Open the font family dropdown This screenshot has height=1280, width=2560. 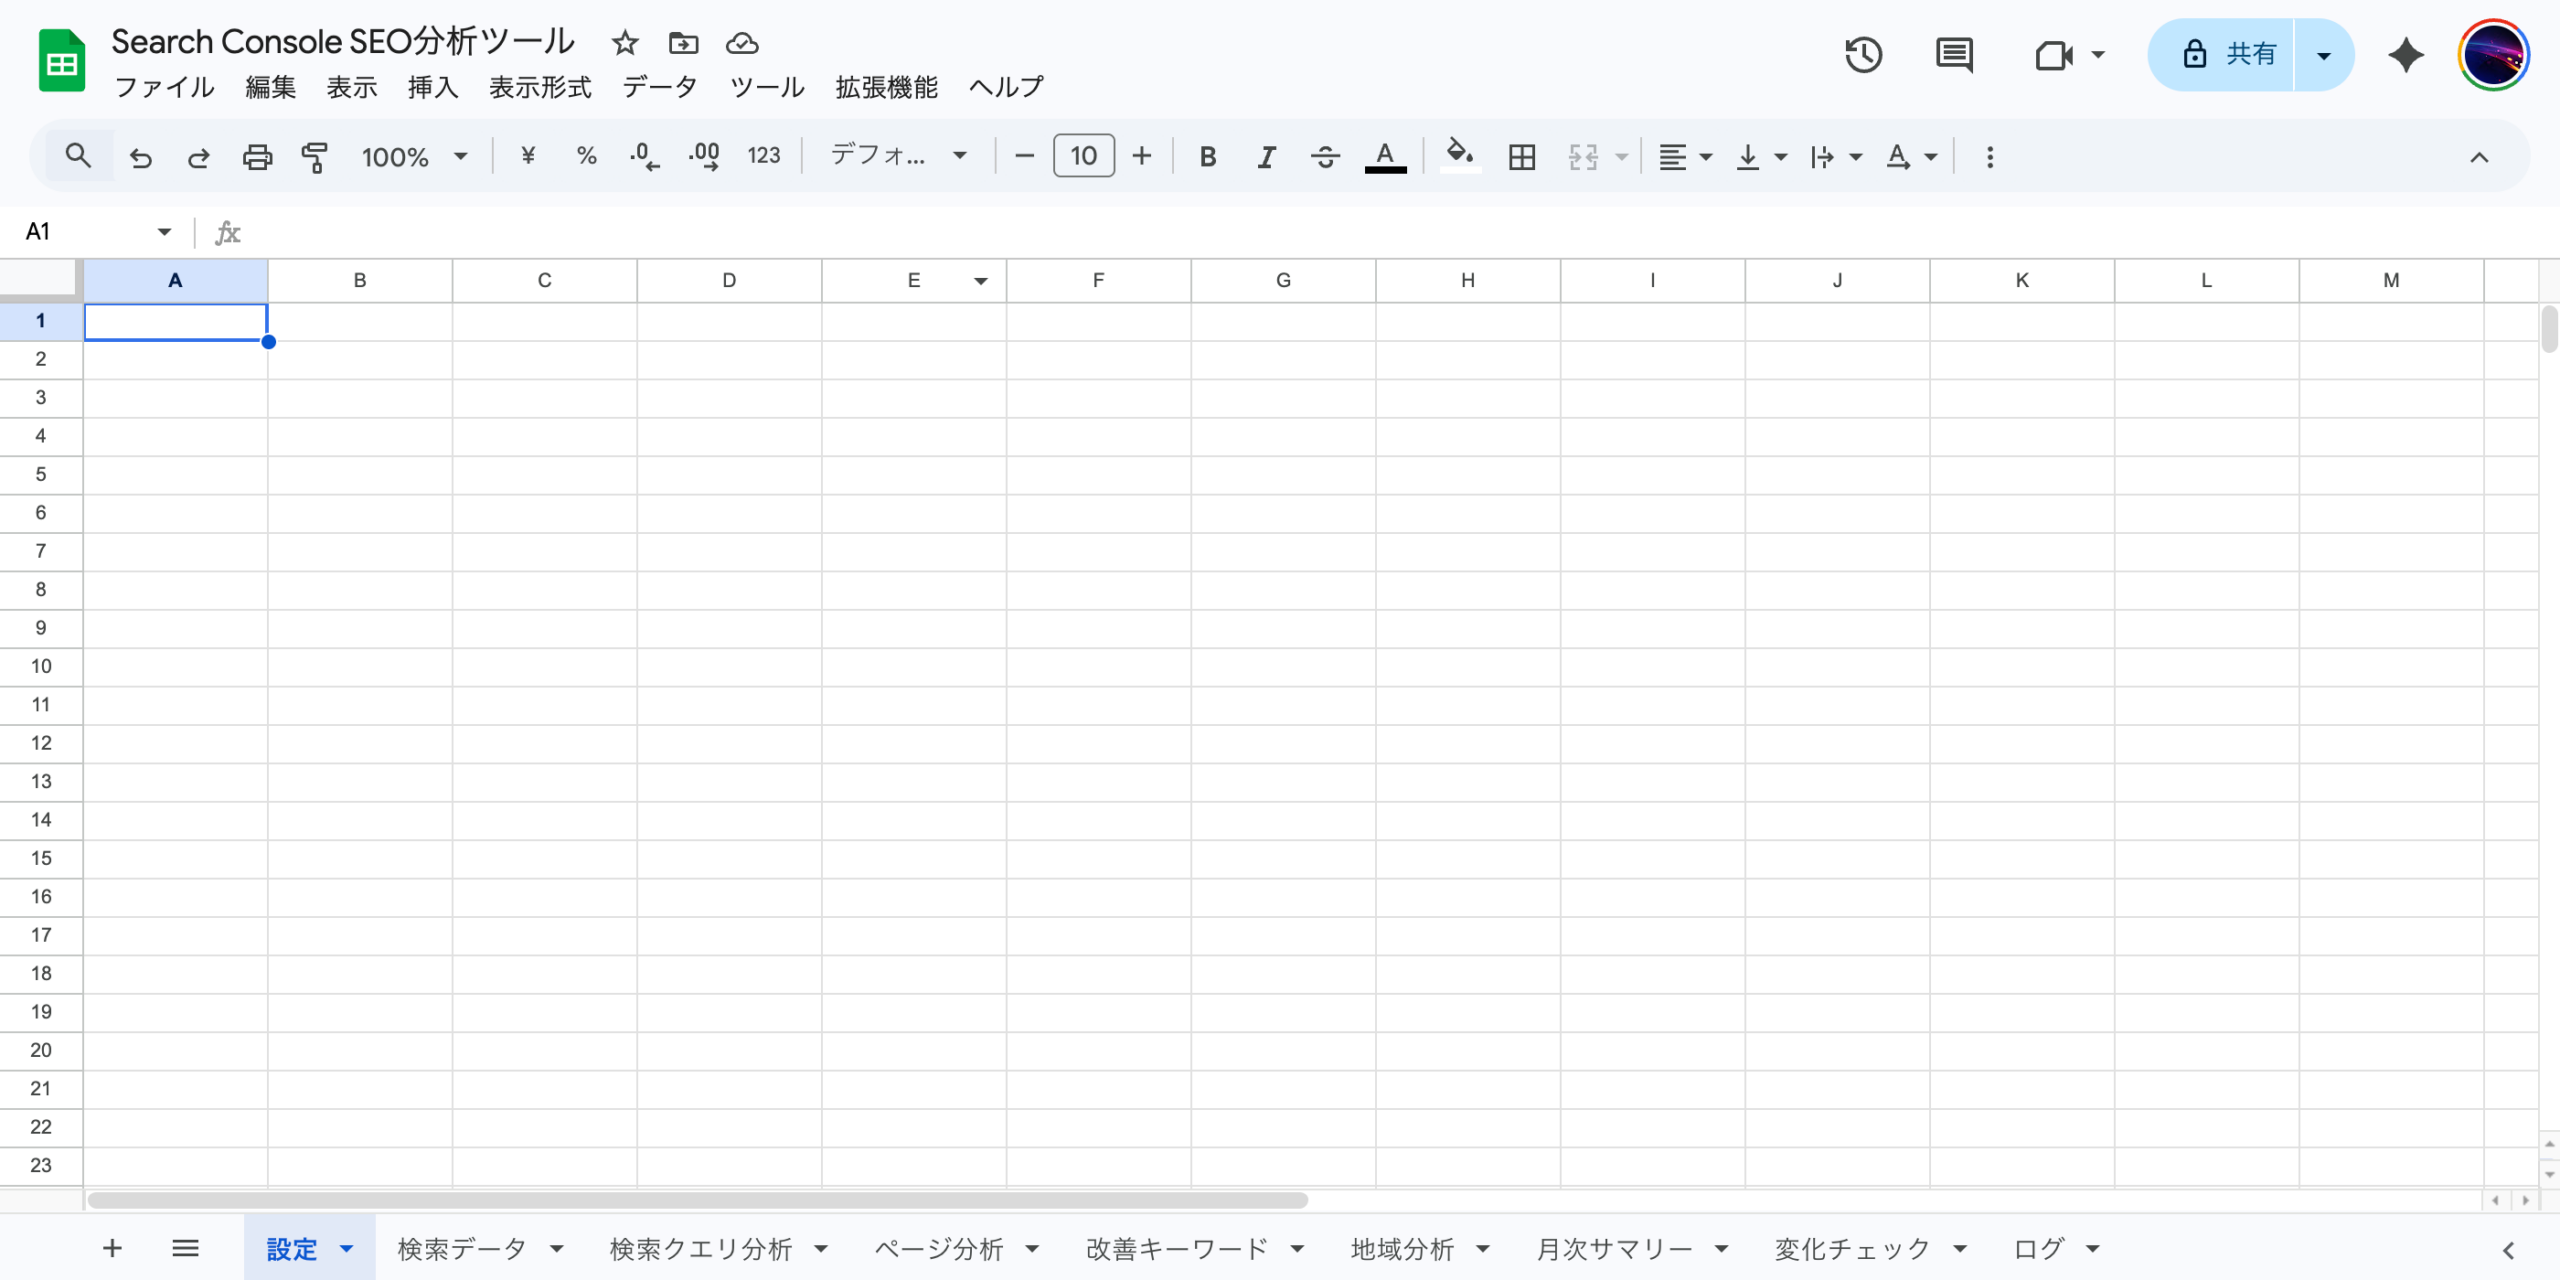(898, 156)
